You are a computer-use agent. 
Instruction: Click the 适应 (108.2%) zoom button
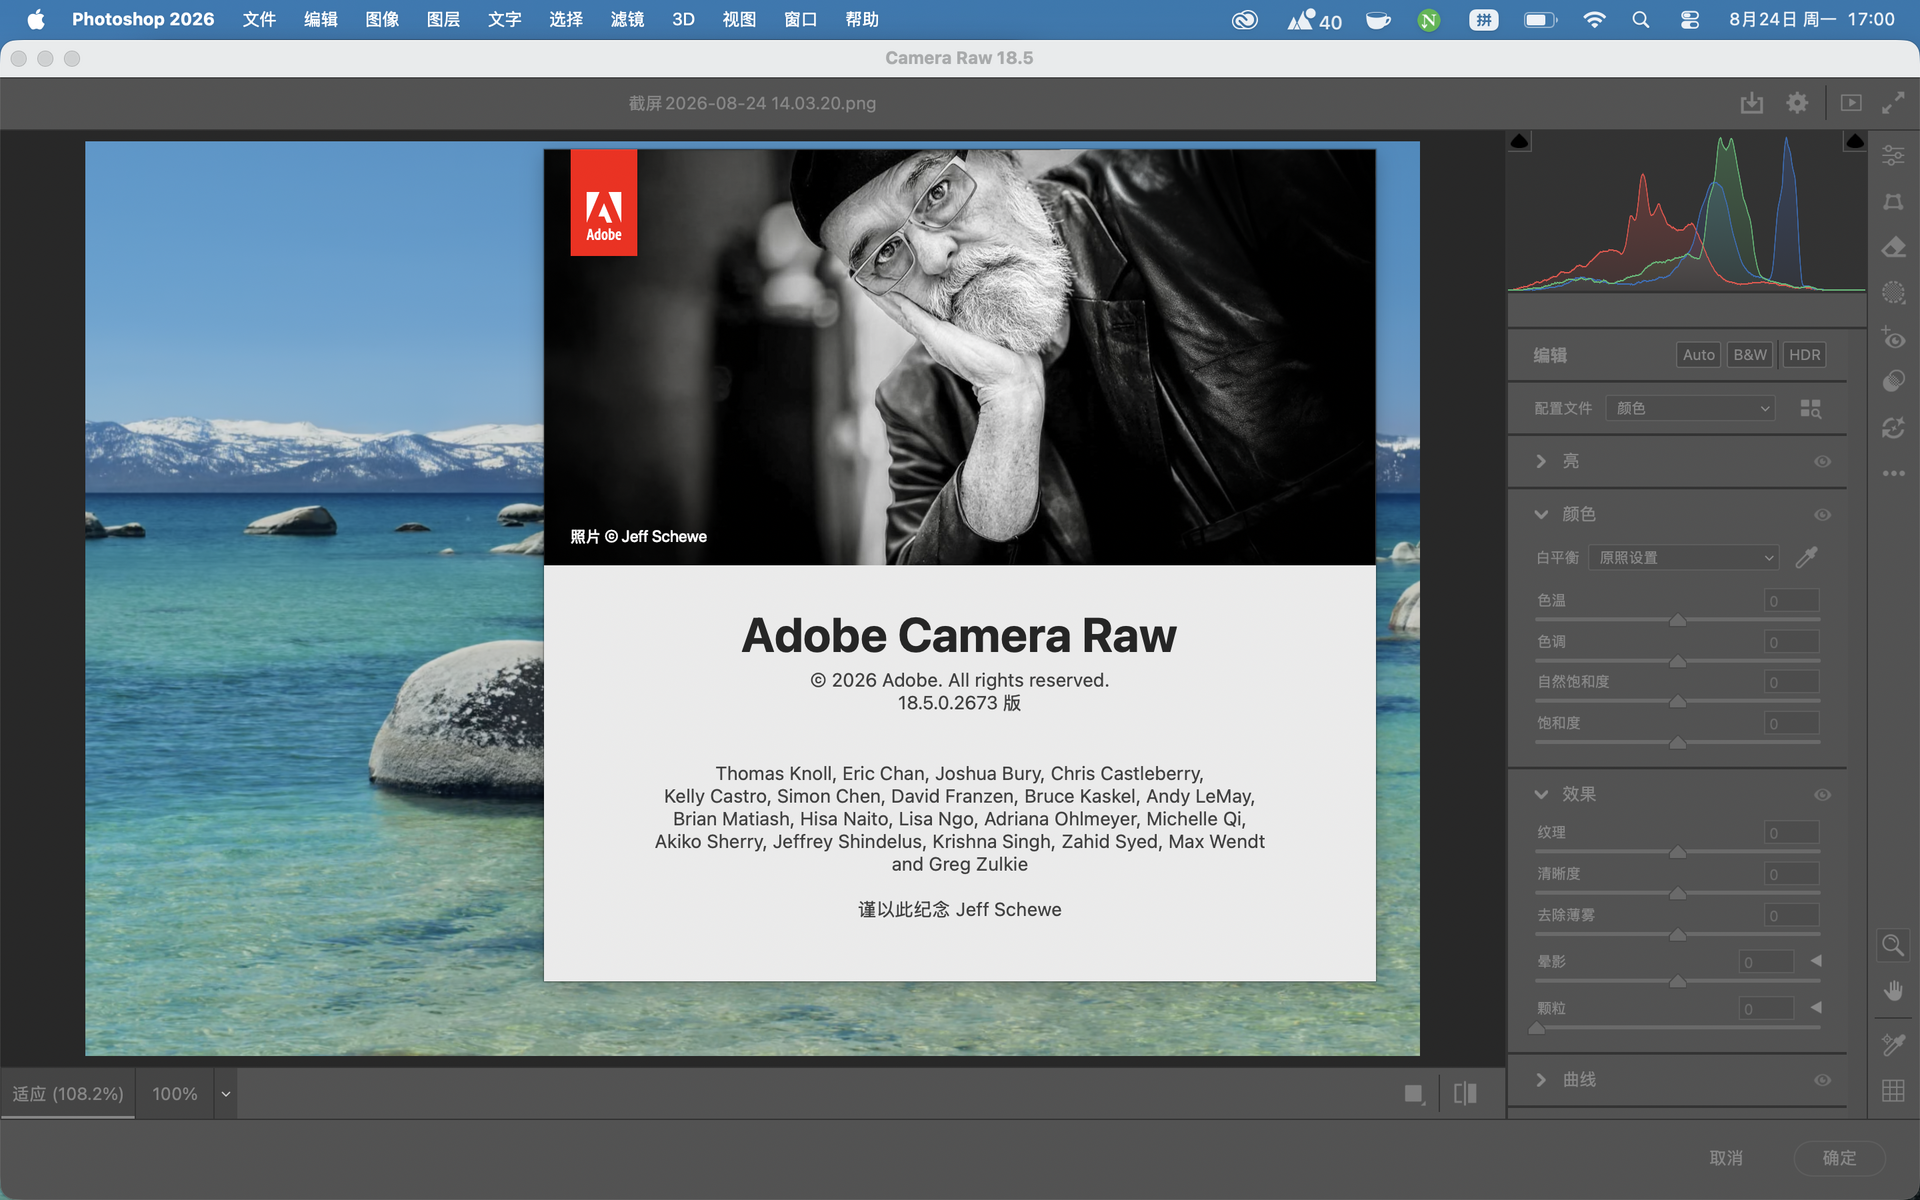68,1094
